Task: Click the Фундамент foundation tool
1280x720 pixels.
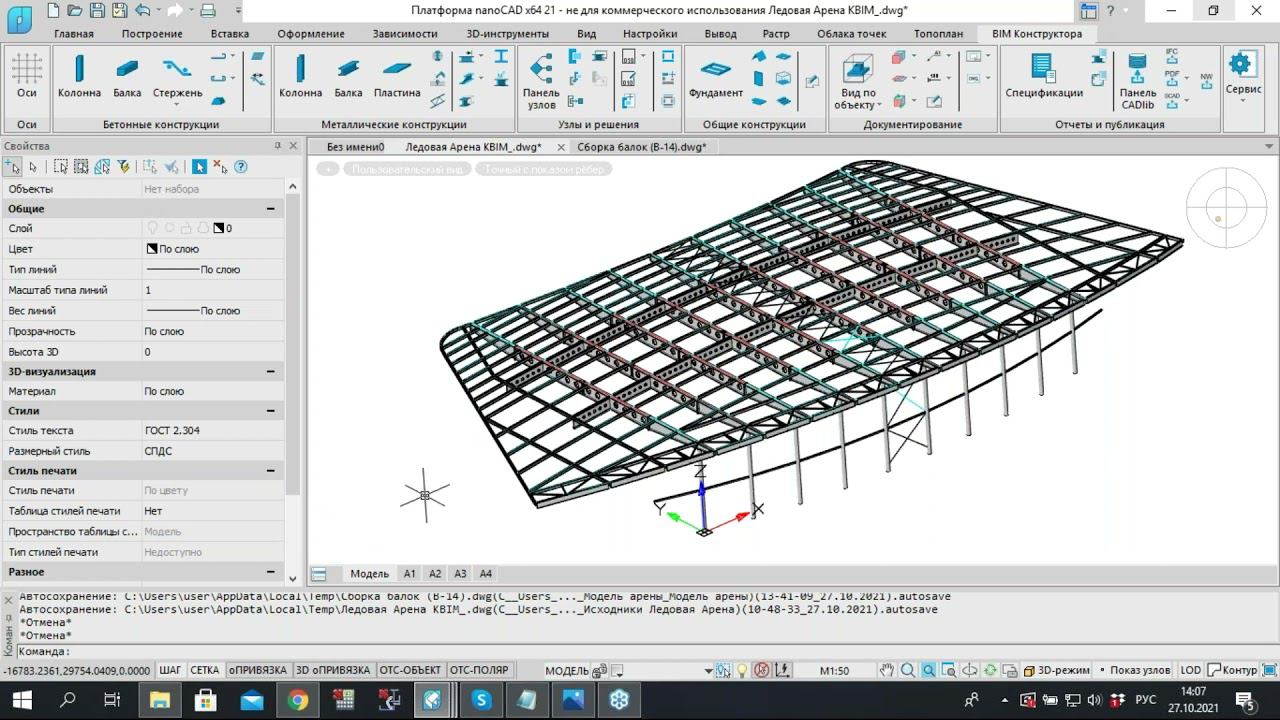Action: [715, 76]
